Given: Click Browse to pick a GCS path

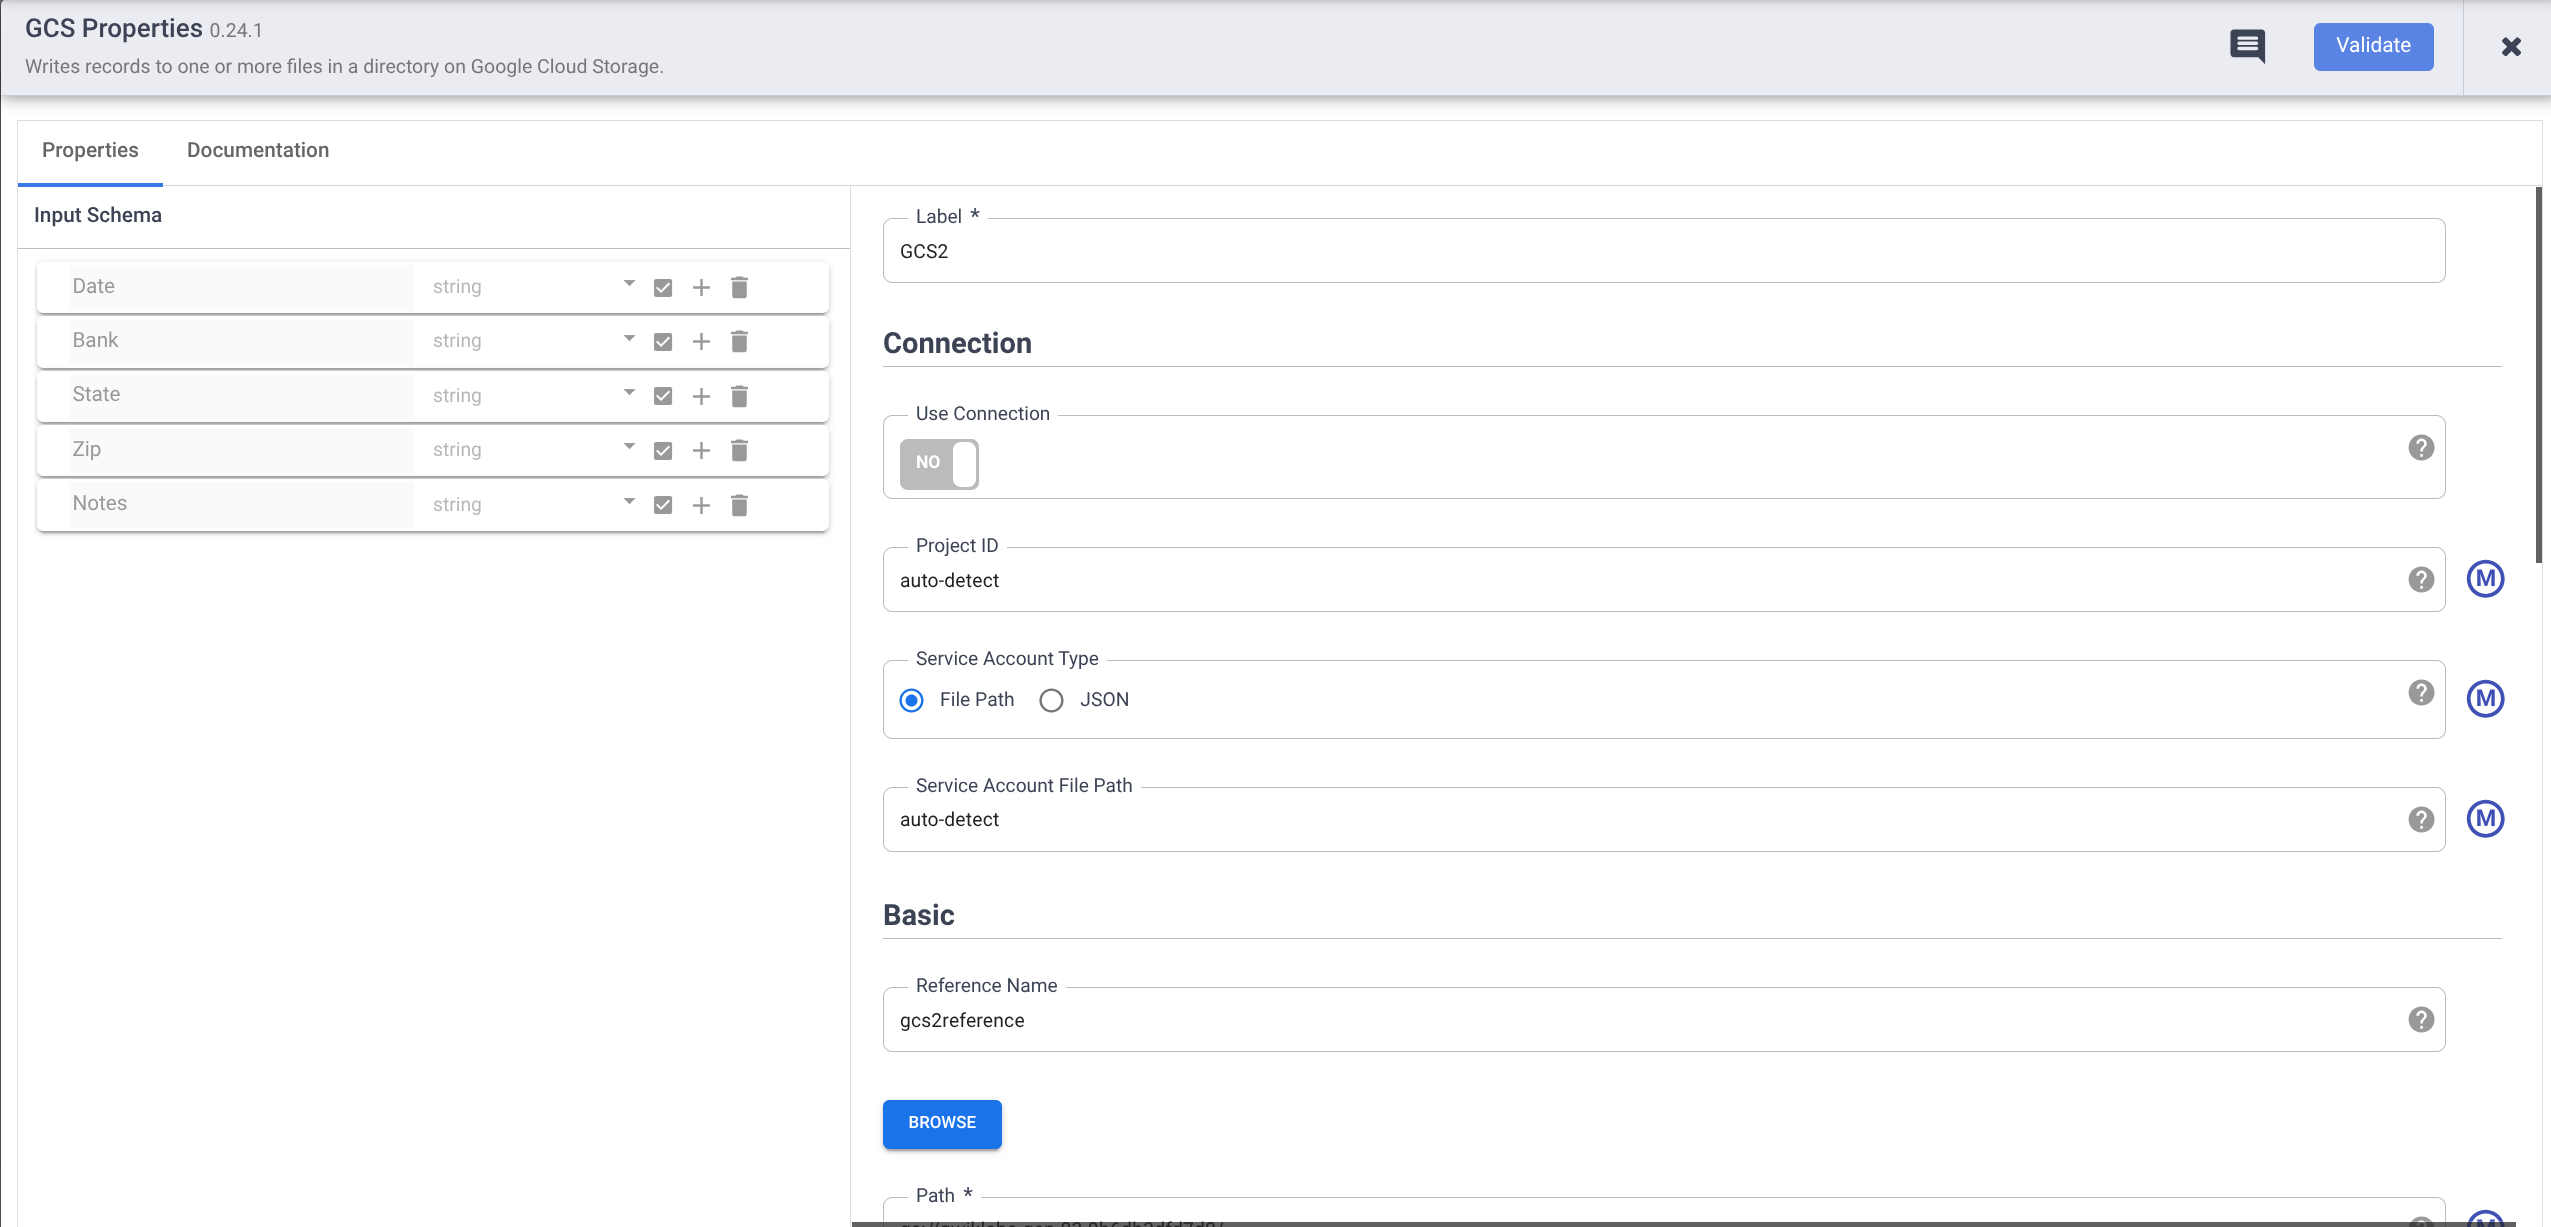Looking at the screenshot, I should point(941,1123).
